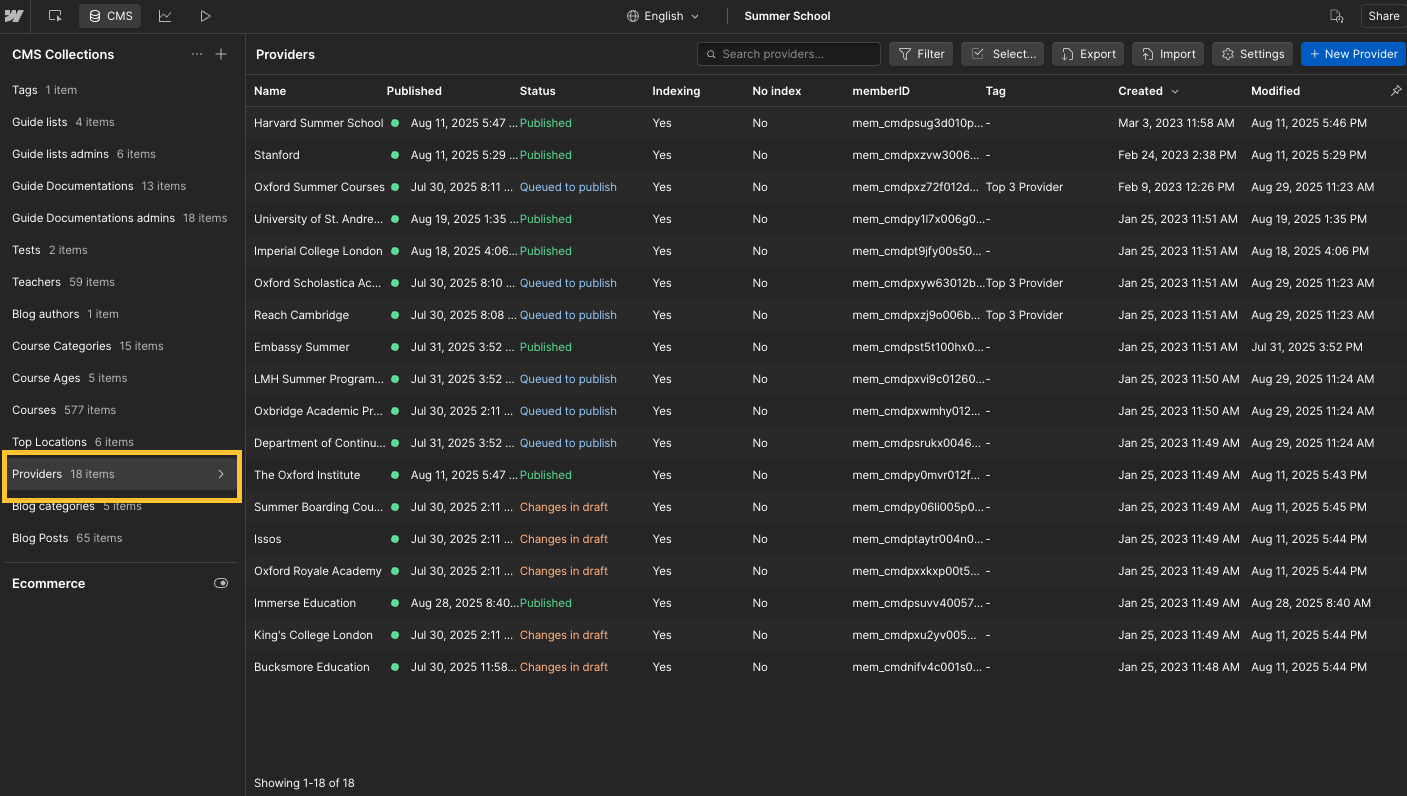
Task: Click Changes in draft status for Issos
Action: [564, 539]
